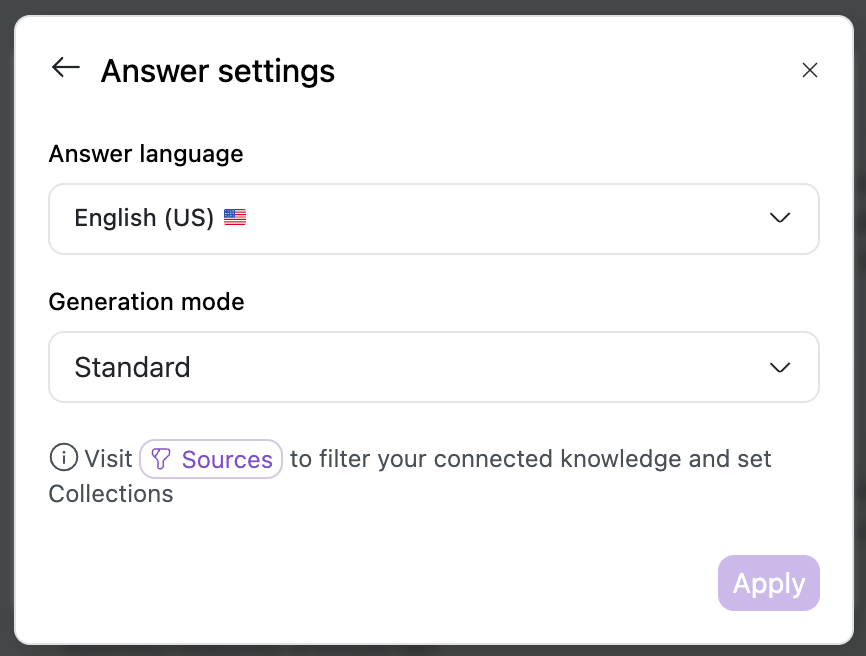Screen dimensions: 866x656
Task: Click the empty area left of Apply
Action: tap(400, 583)
